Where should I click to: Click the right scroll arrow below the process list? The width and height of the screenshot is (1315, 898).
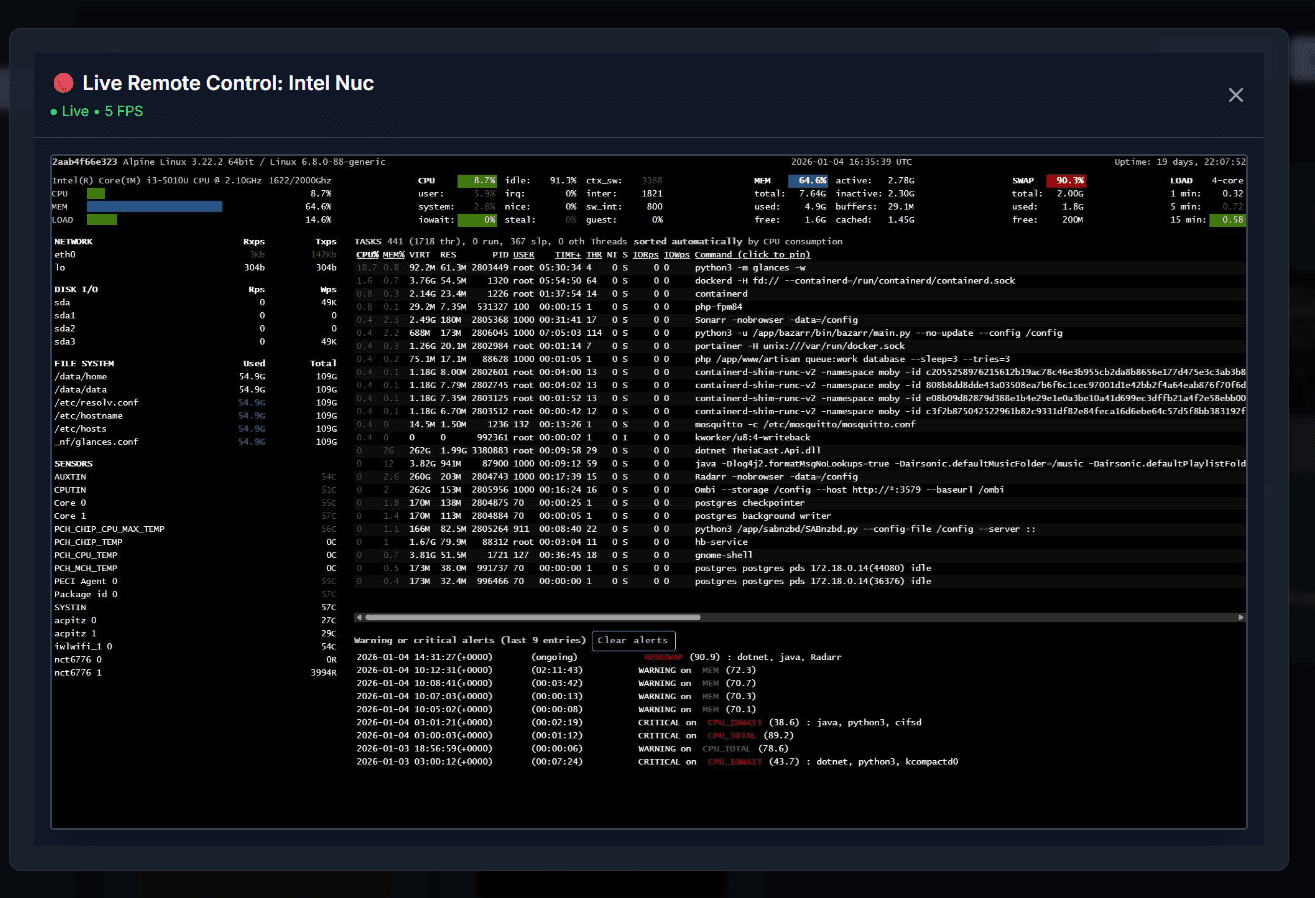point(1240,617)
